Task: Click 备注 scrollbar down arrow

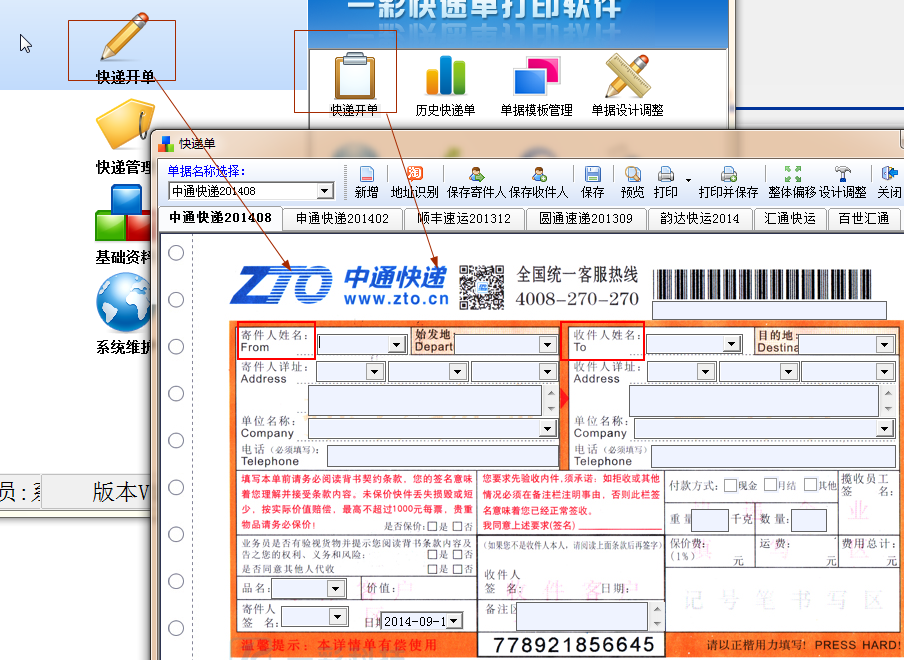Action: coord(657,624)
